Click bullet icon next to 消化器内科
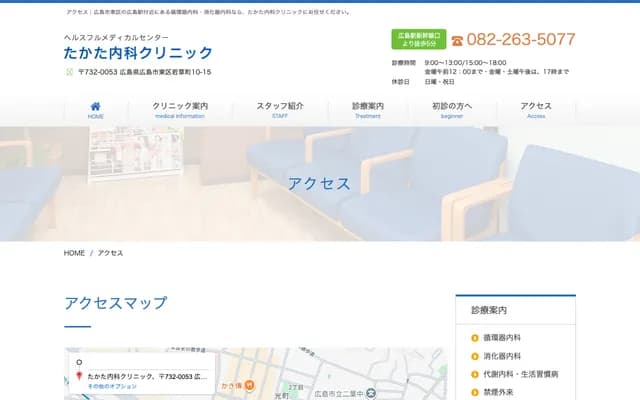The width and height of the screenshot is (640, 400). [x=475, y=356]
